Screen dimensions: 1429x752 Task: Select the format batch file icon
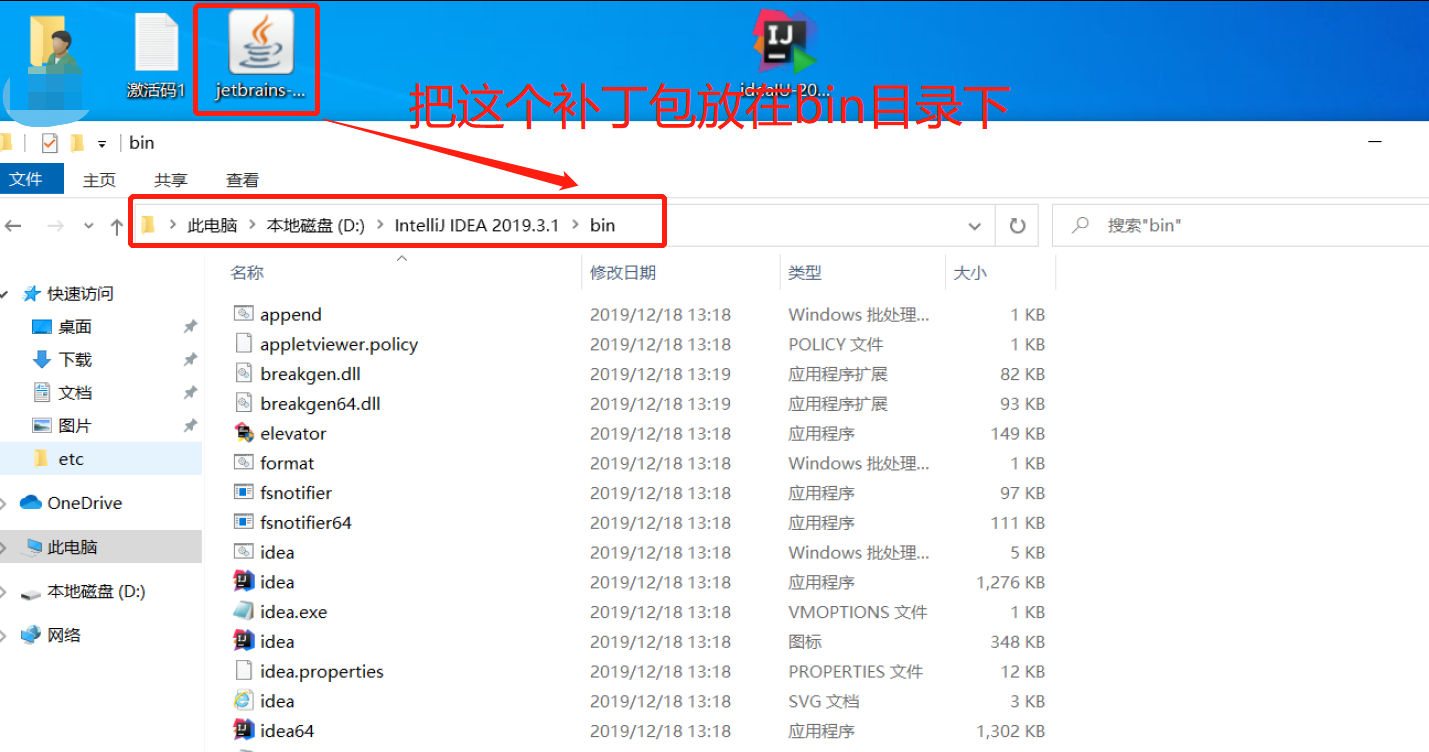pos(244,462)
